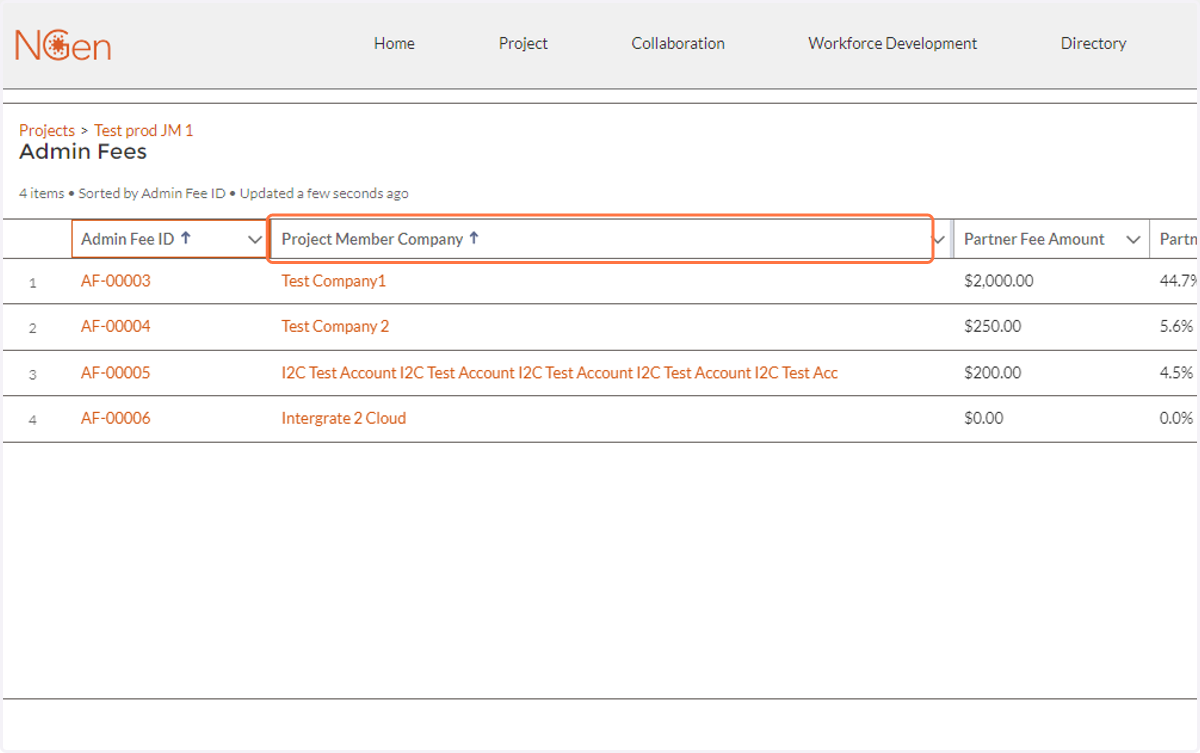Screen dimensions: 1200x753
Task: Open the Workforce Development menu item
Action: tap(893, 43)
